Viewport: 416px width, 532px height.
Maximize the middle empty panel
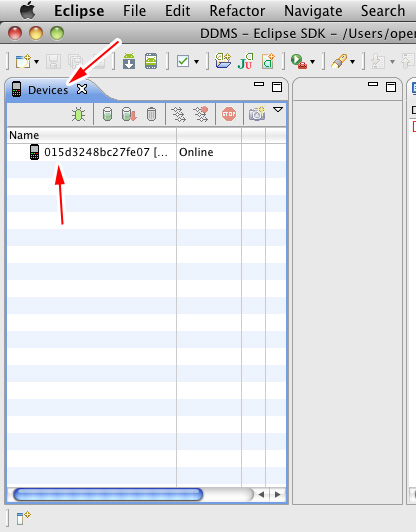391,87
